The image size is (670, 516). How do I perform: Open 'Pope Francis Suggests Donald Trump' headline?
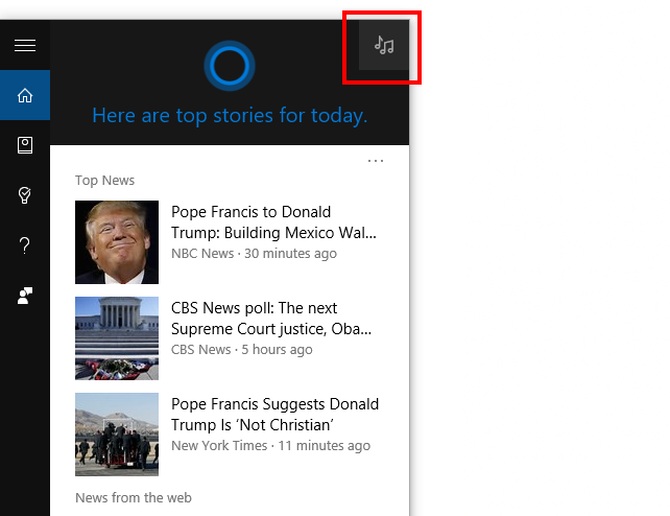coord(274,414)
